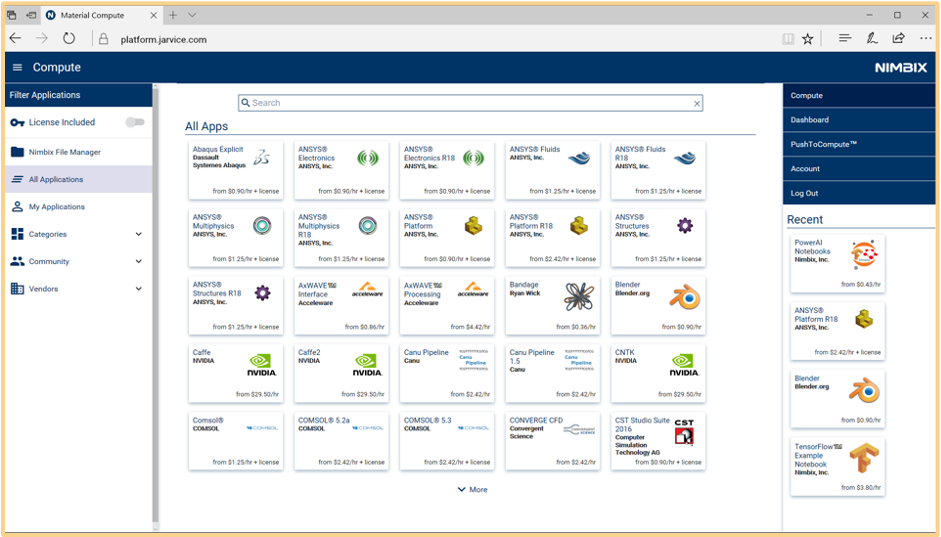Open recent PowerAI Notebooks icon
This screenshot has height=537, width=941.
tap(864, 254)
